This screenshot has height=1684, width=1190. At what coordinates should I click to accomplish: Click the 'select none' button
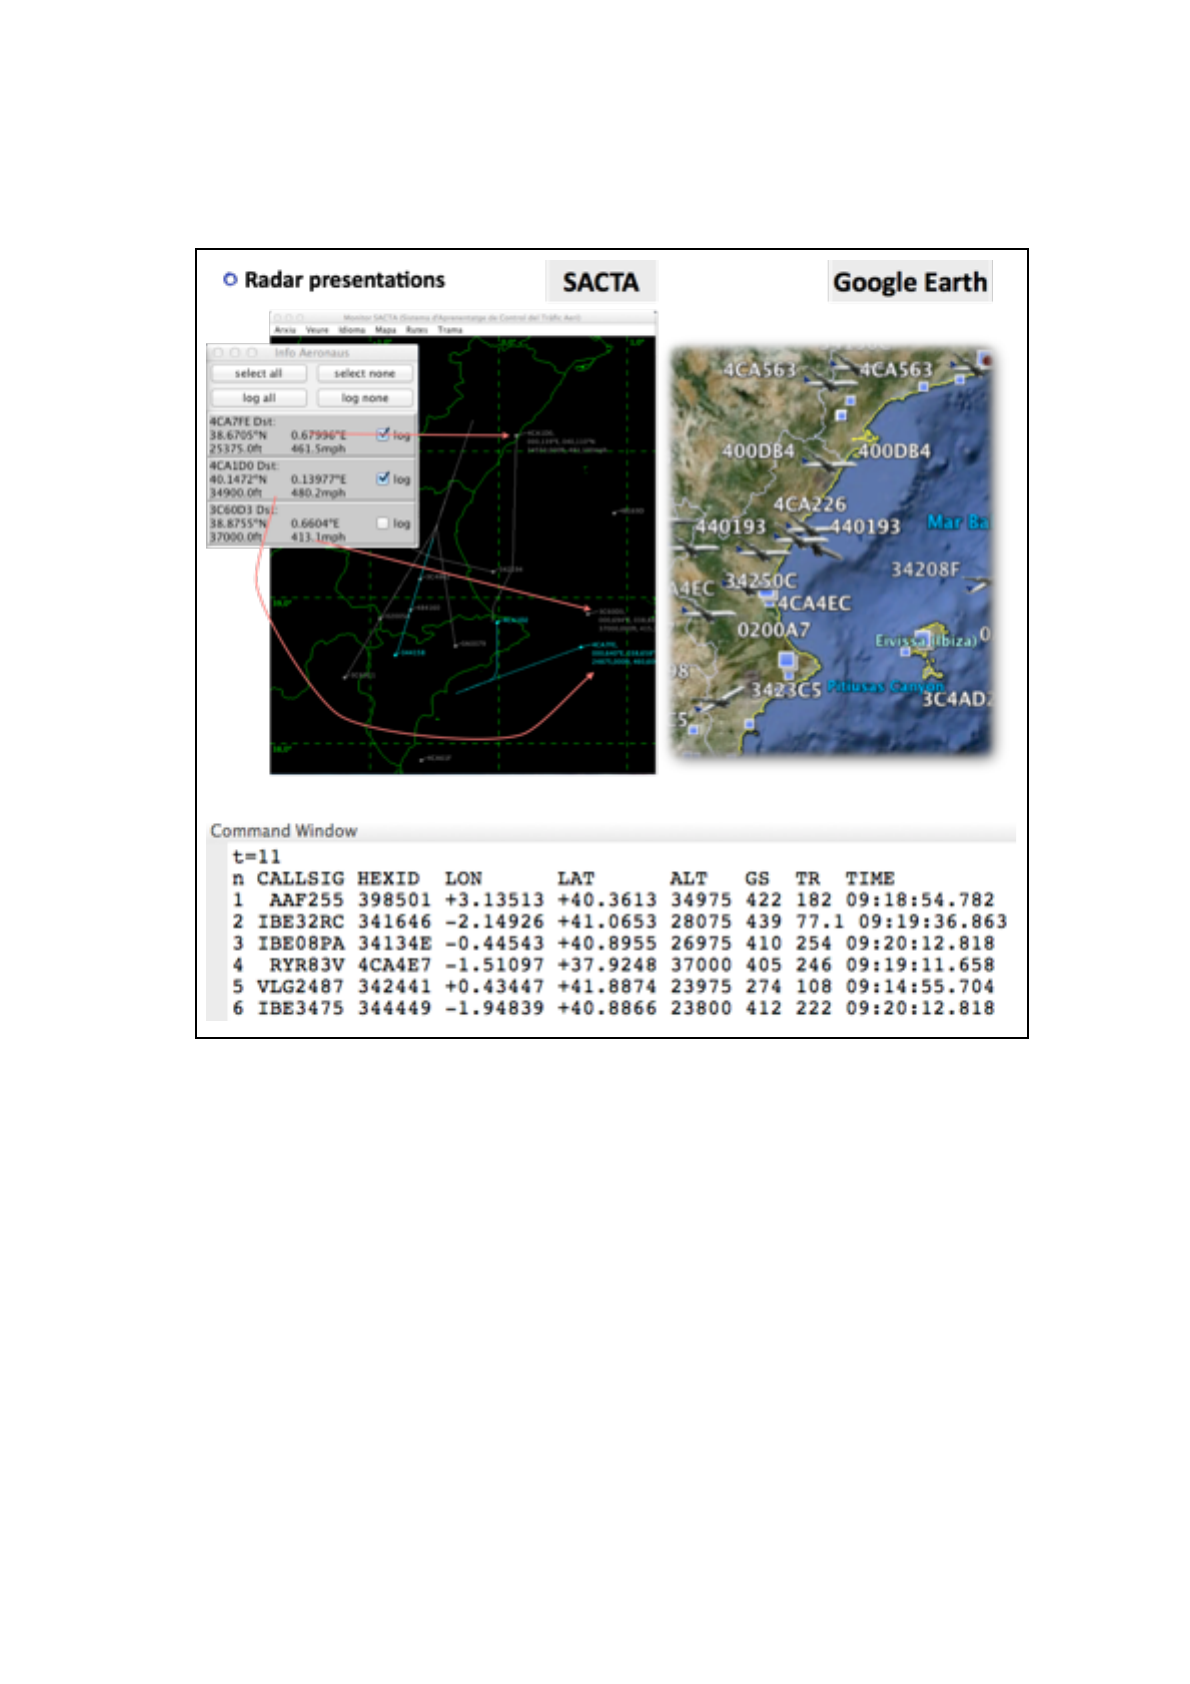tap(365, 373)
